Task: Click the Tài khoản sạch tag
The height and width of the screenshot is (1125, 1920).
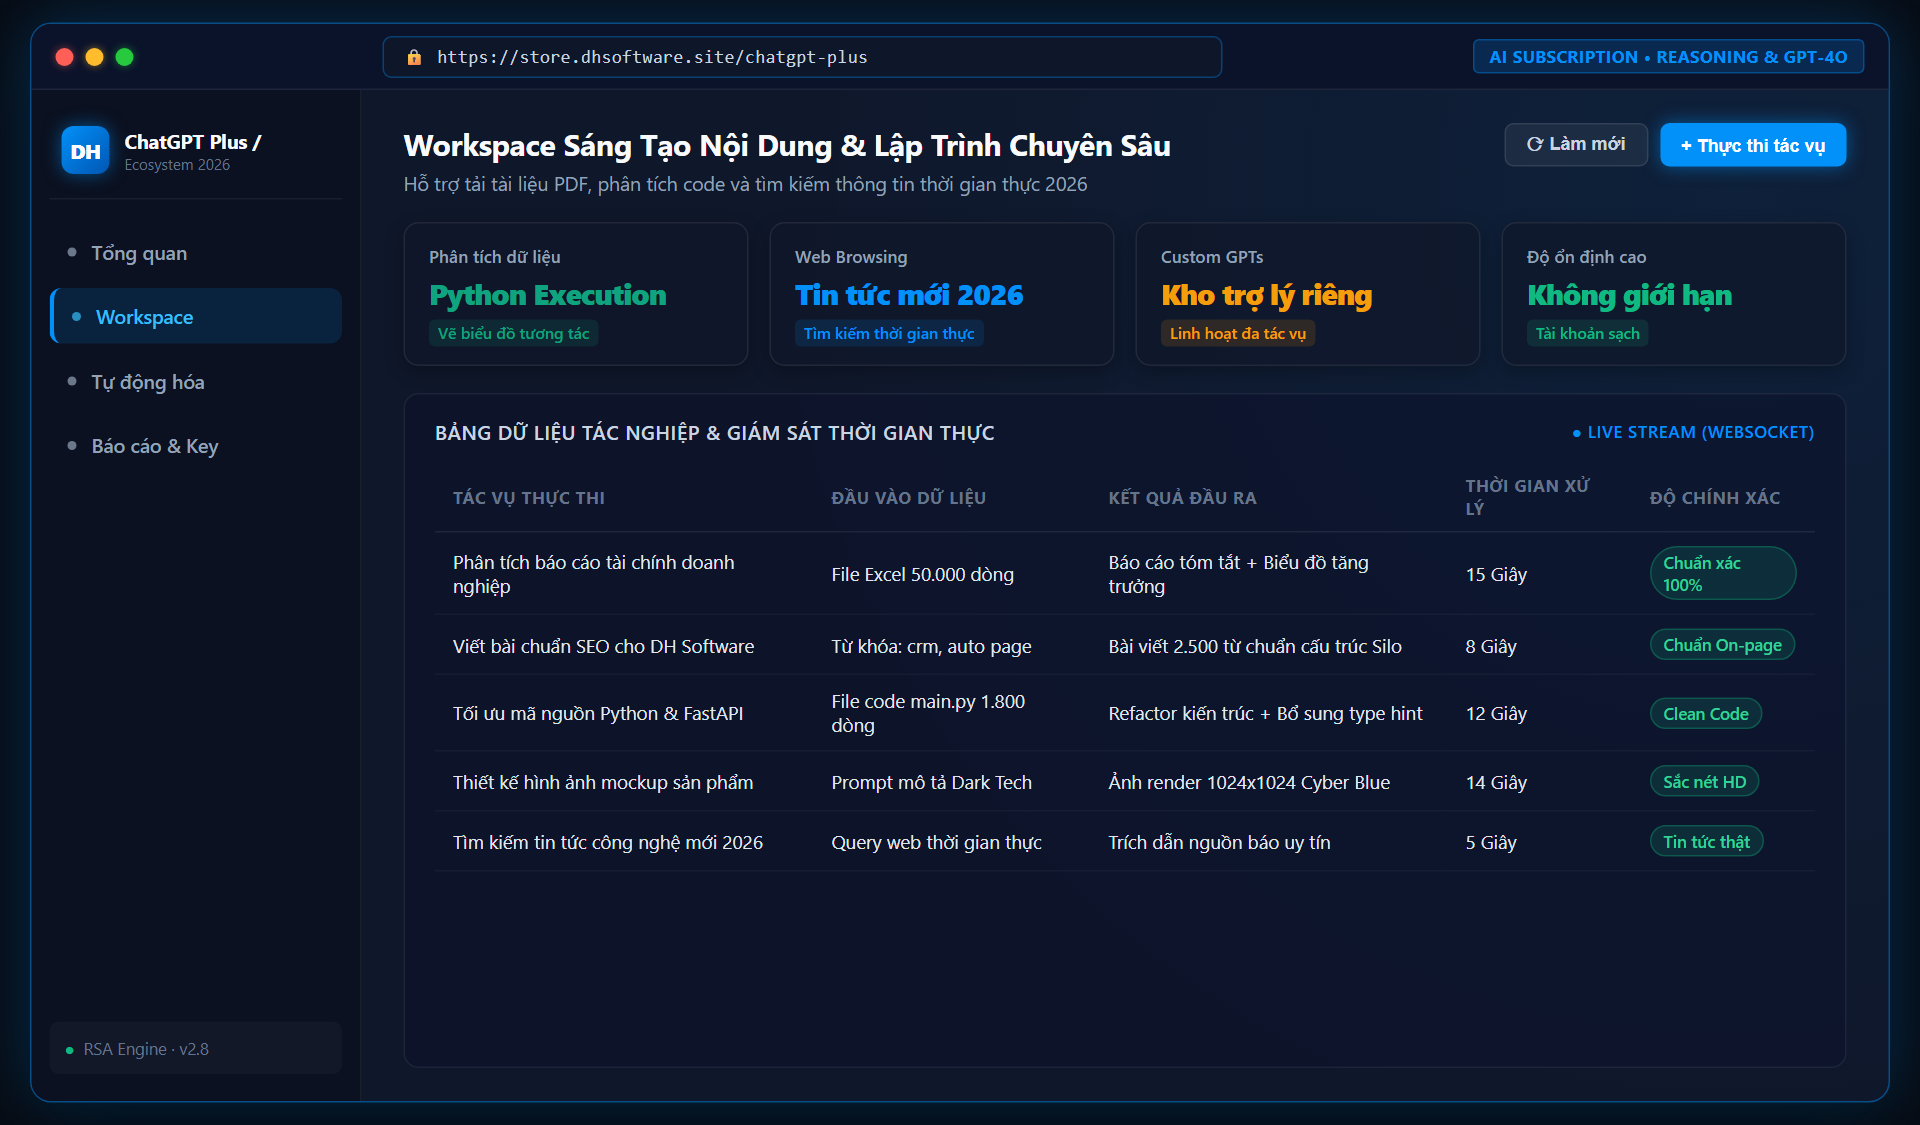Action: point(1588,334)
